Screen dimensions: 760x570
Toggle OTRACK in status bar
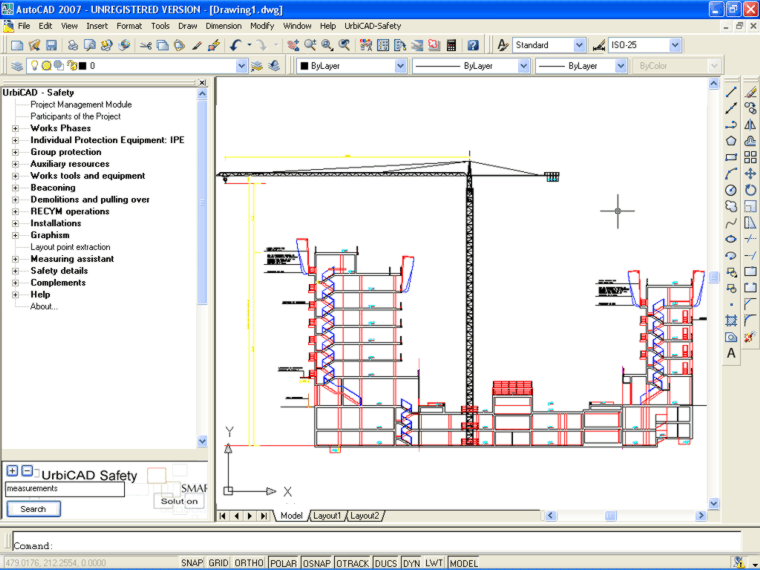352,563
